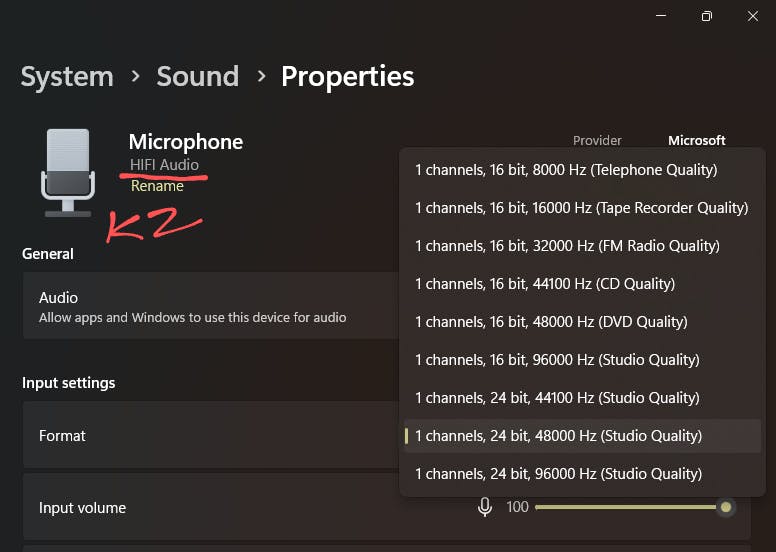Mute input with the microphone volume icon
This screenshot has height=552, width=776.
(485, 507)
